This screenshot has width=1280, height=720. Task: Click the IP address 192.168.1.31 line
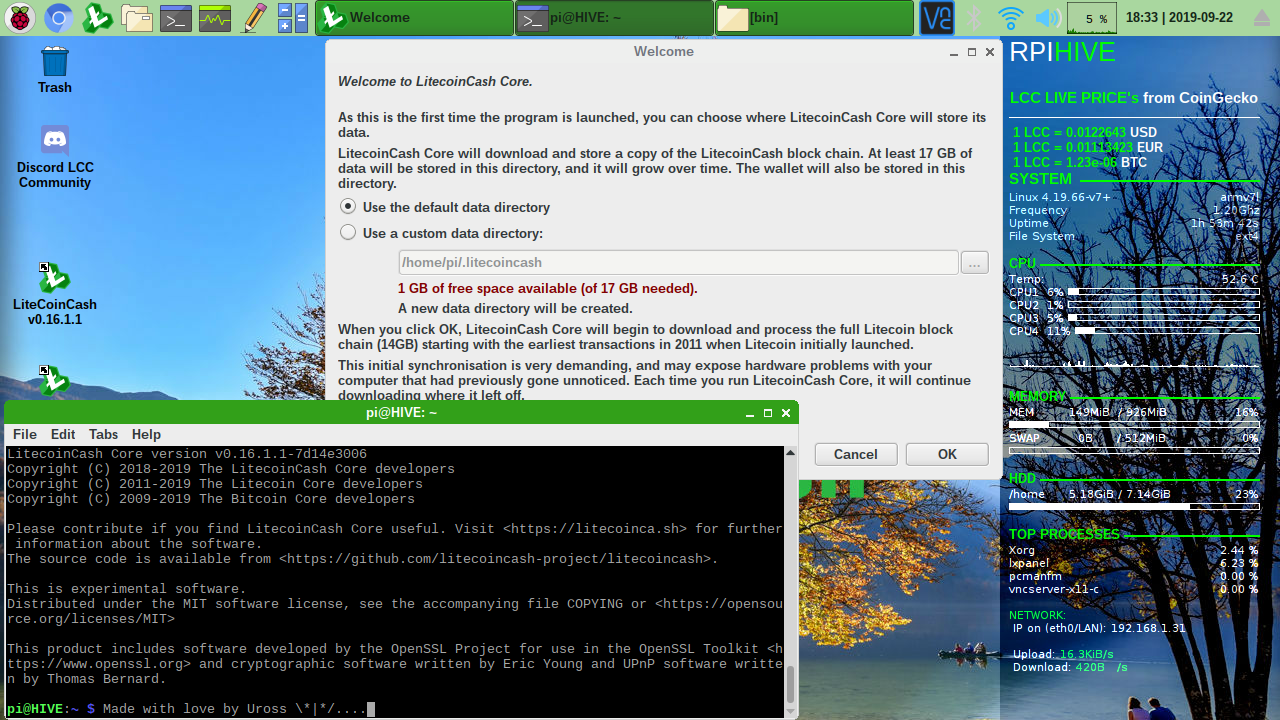pyautogui.click(x=1099, y=629)
